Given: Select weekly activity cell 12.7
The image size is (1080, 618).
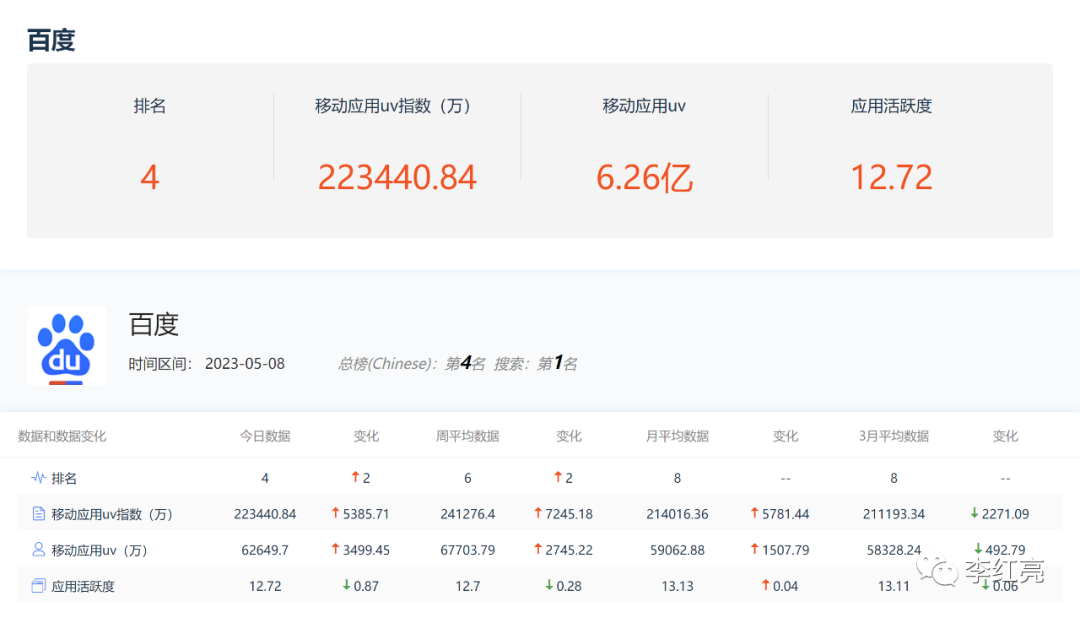Looking at the screenshot, I should [x=468, y=586].
